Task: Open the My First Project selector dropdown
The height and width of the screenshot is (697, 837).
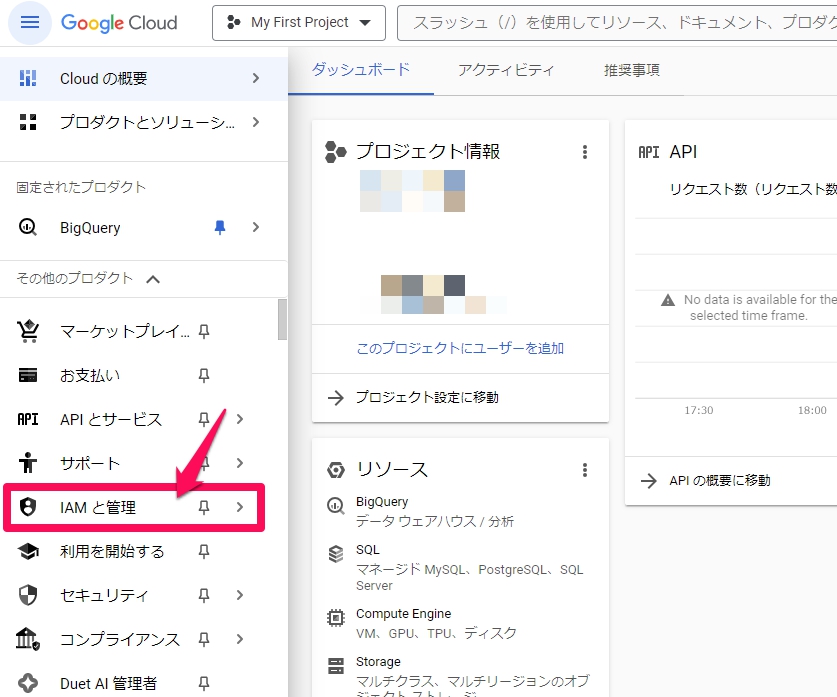Action: pyautogui.click(x=299, y=23)
